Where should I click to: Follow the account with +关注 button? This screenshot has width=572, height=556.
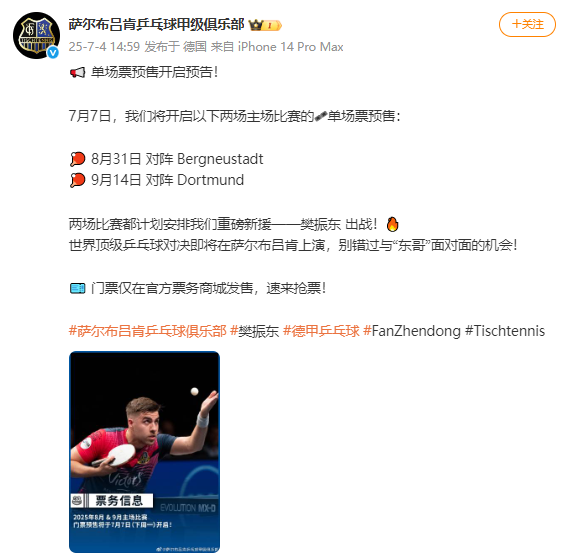click(527, 24)
